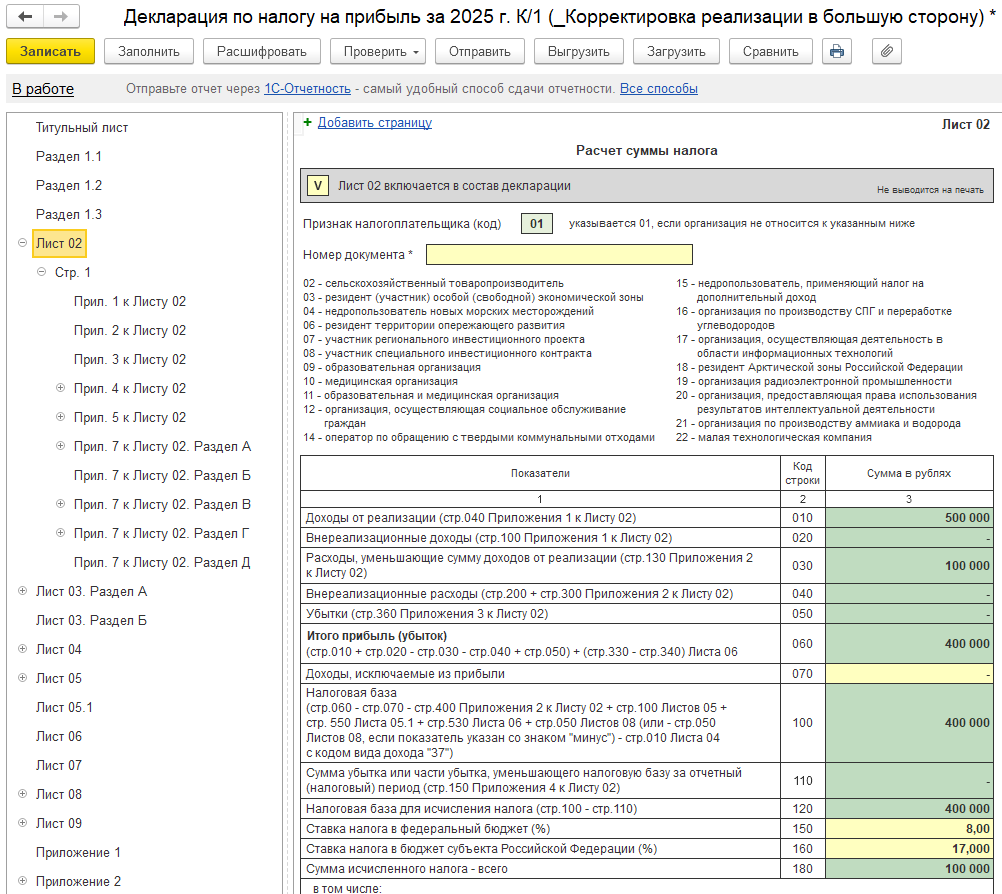Image resolution: width=1002 pixels, height=894 pixels.
Task: Open the 1С-Отчетность link
Action: click(307, 89)
